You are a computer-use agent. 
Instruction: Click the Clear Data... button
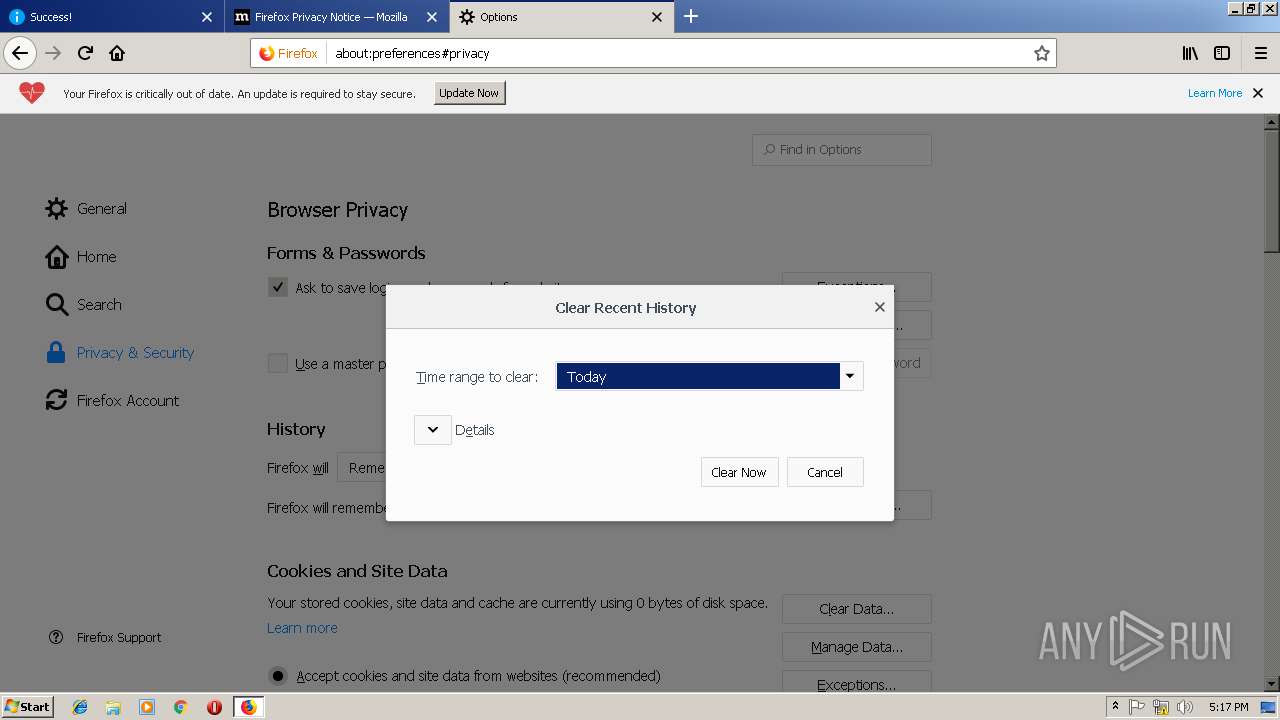pyautogui.click(x=856, y=609)
